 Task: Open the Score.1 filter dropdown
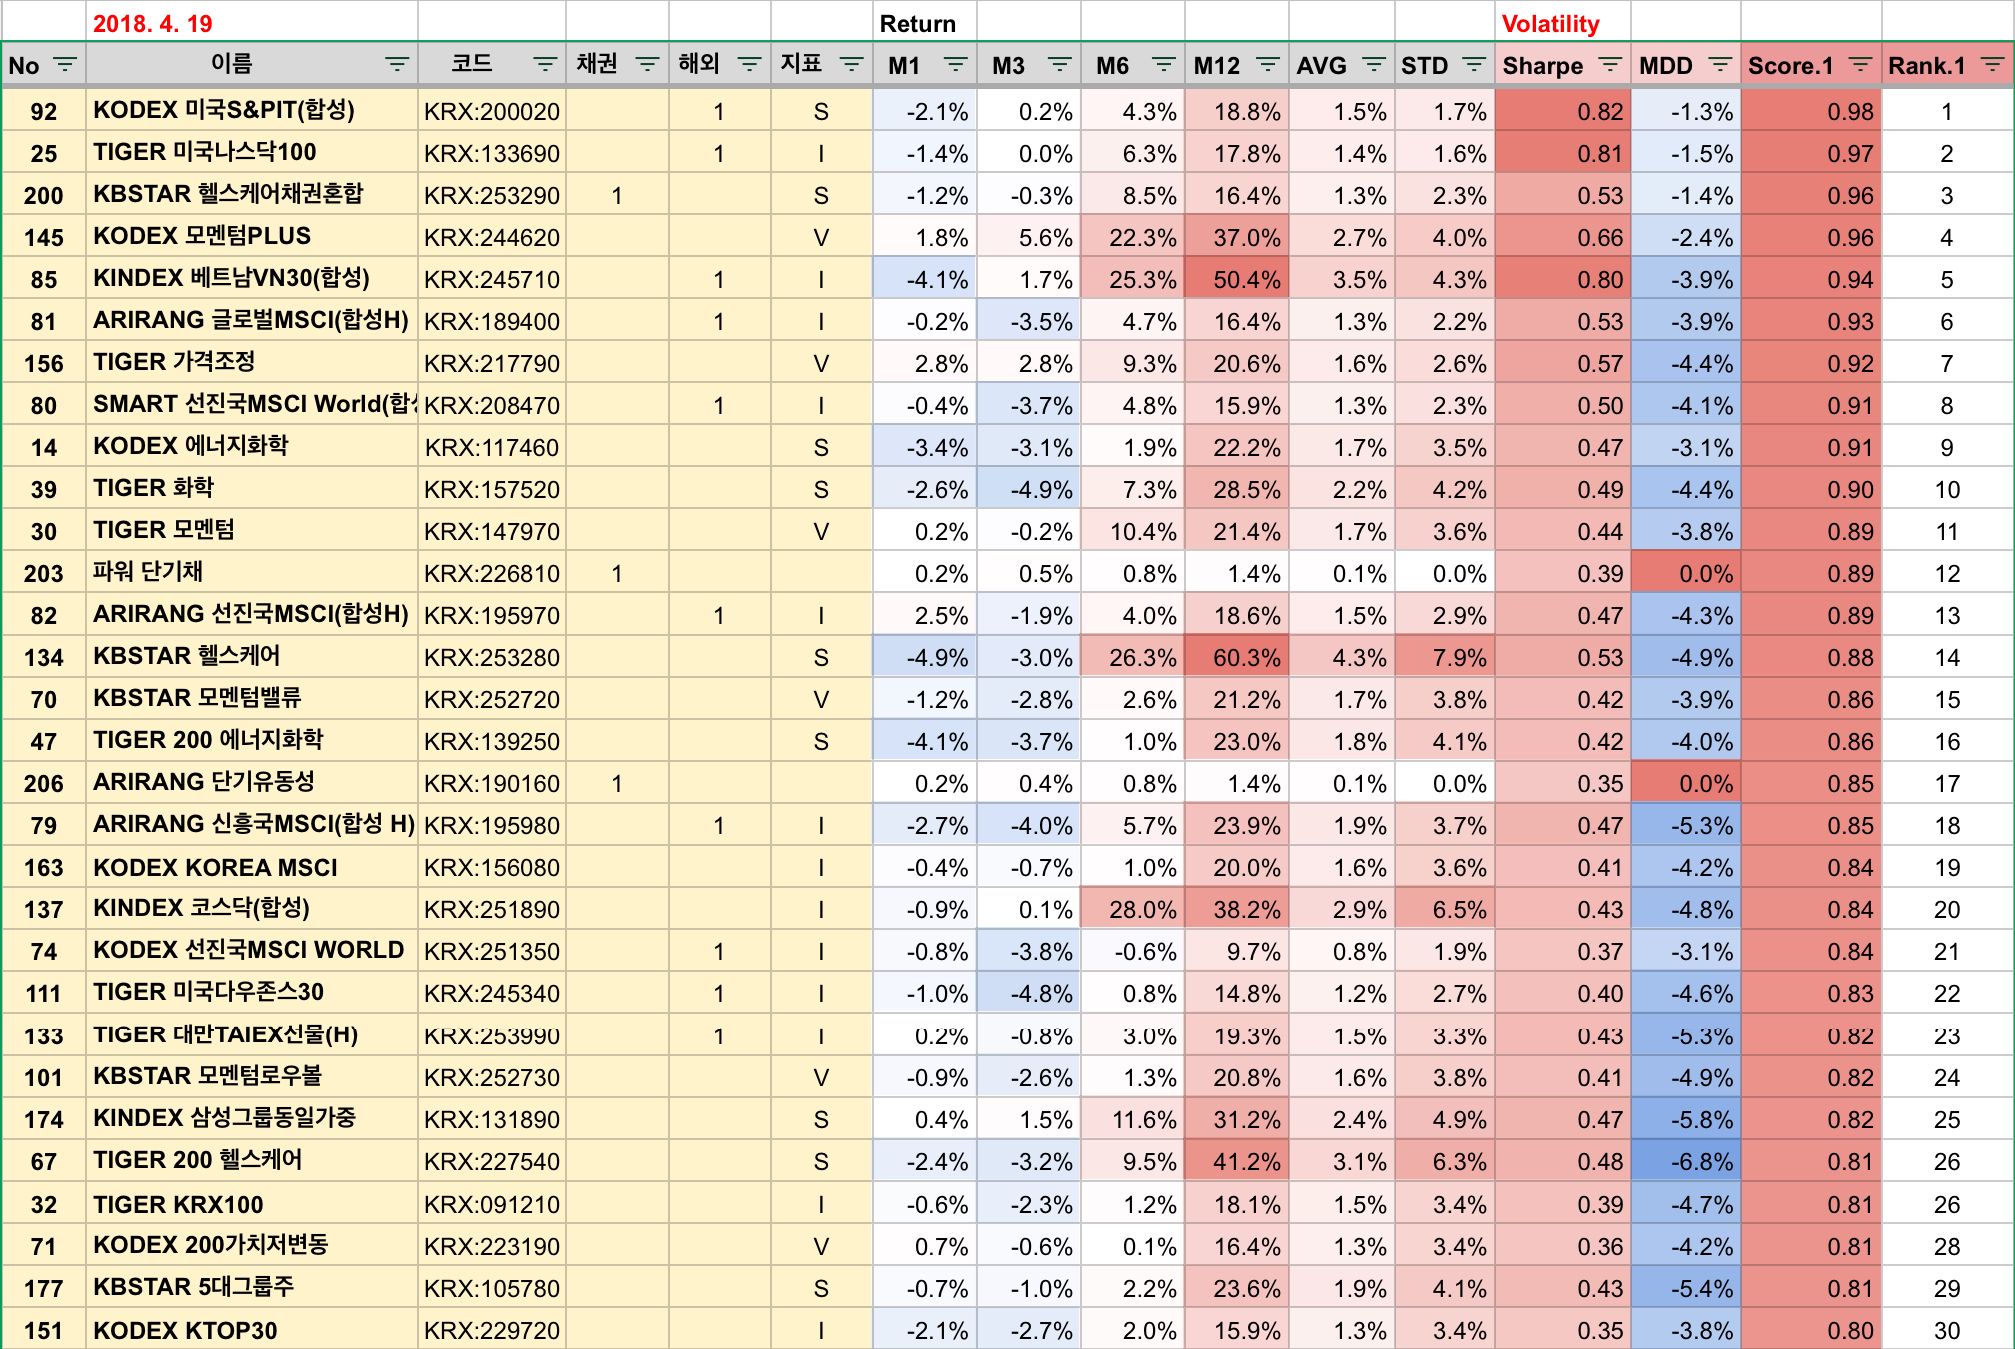tap(1860, 65)
